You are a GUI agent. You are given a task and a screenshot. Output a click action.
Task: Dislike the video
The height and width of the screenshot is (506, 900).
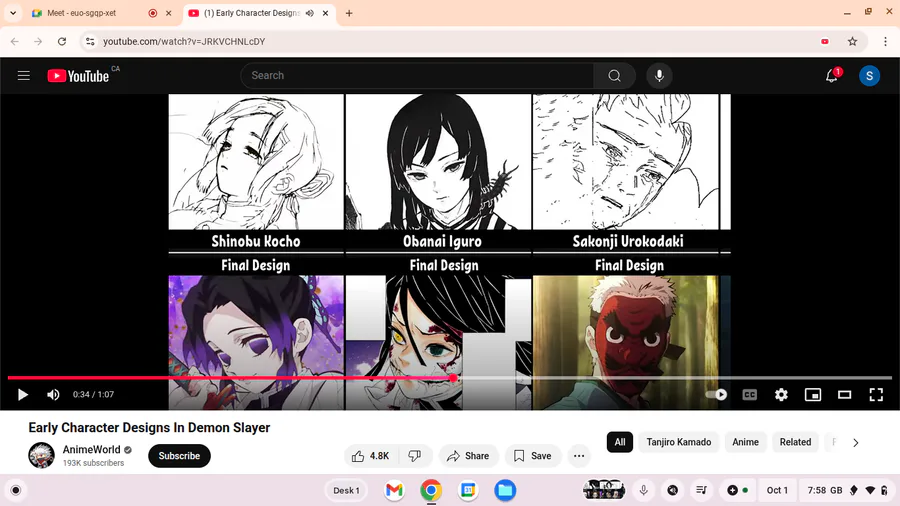click(414, 456)
